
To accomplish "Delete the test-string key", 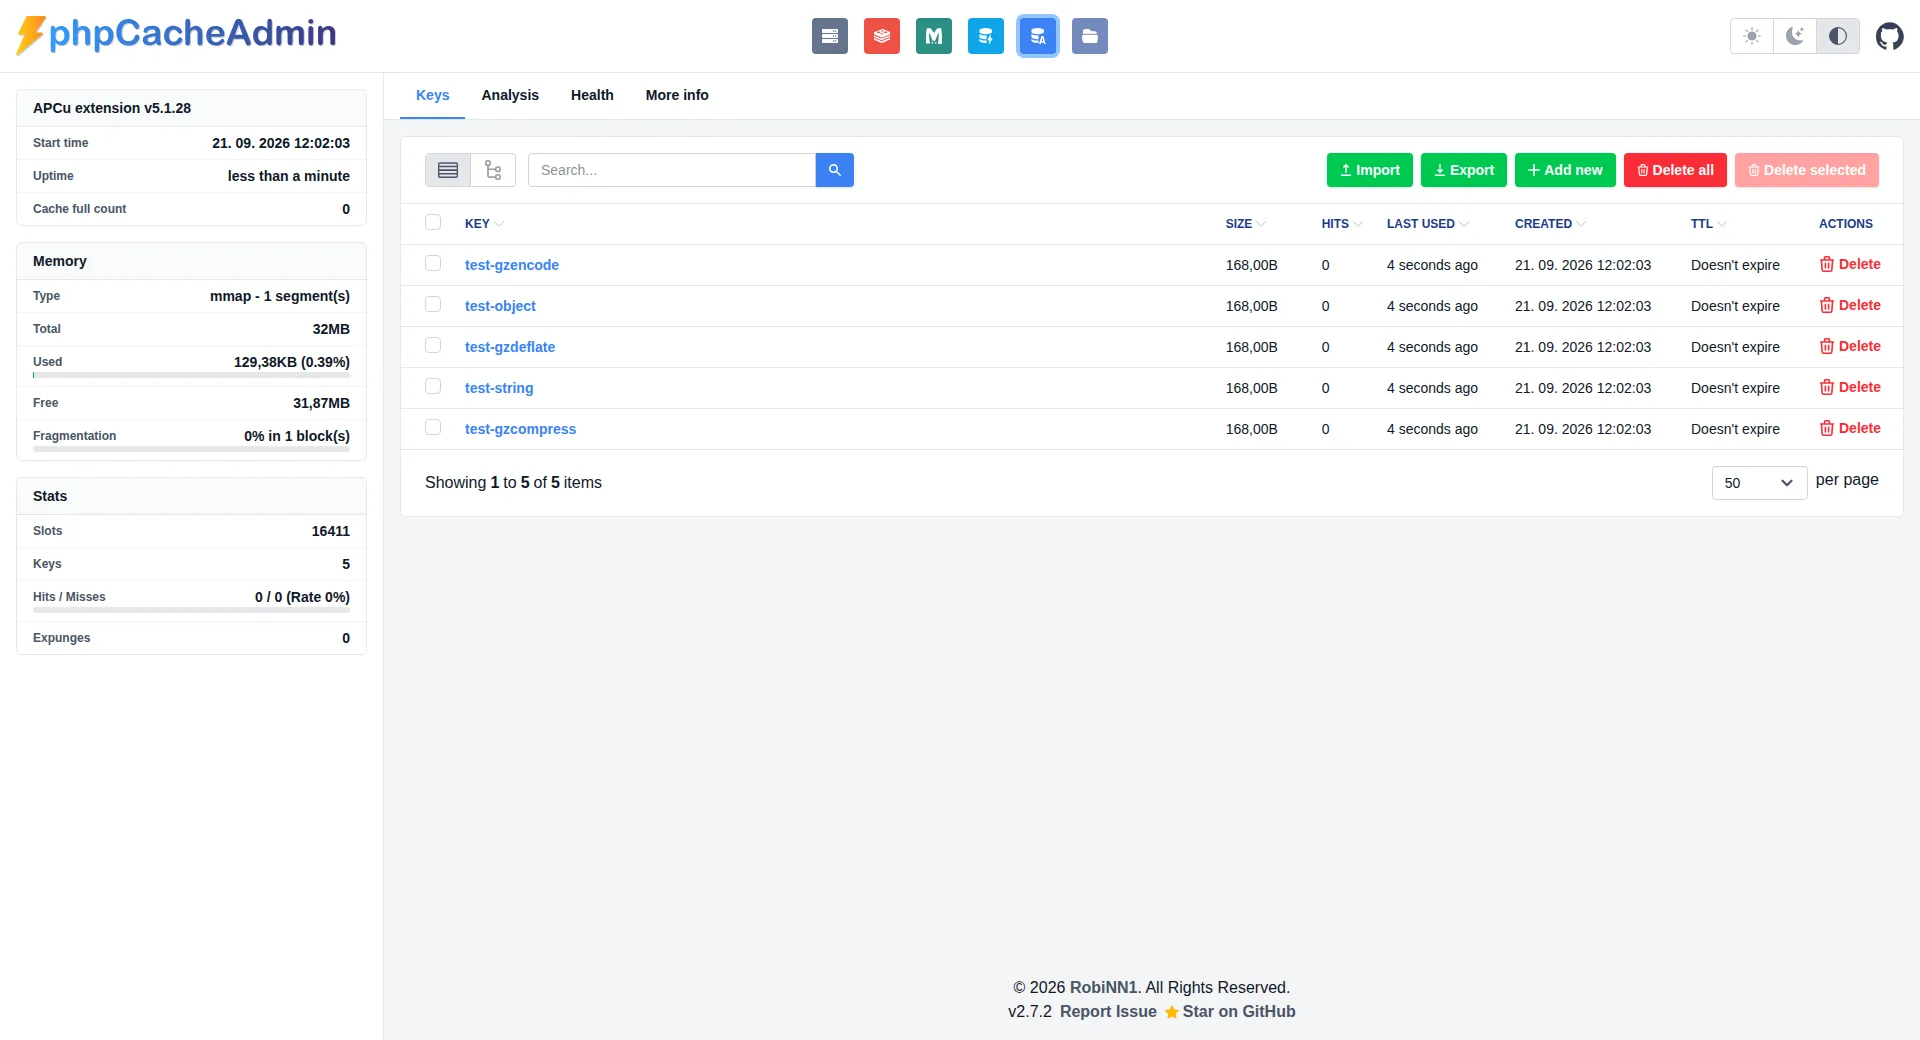I will click(x=1849, y=387).
